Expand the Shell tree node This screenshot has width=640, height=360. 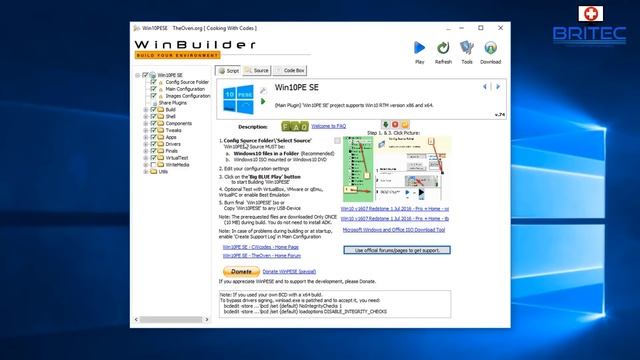pos(146,116)
